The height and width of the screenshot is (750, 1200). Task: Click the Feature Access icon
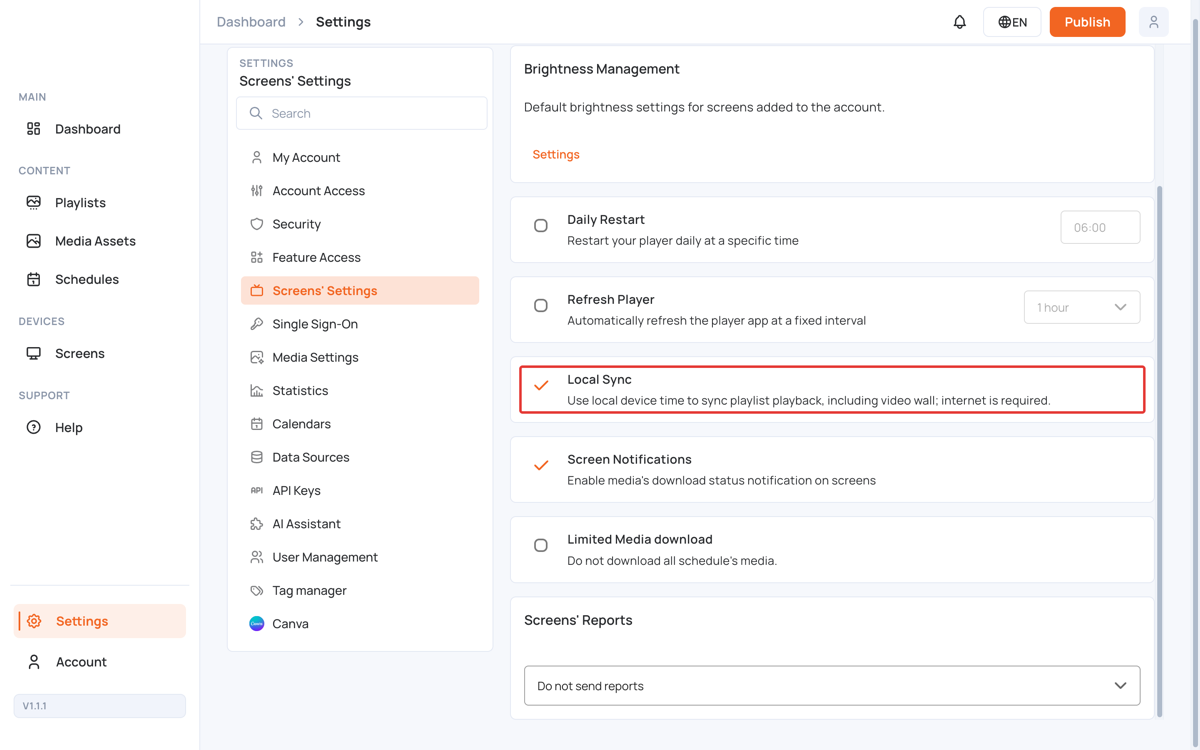(x=257, y=257)
